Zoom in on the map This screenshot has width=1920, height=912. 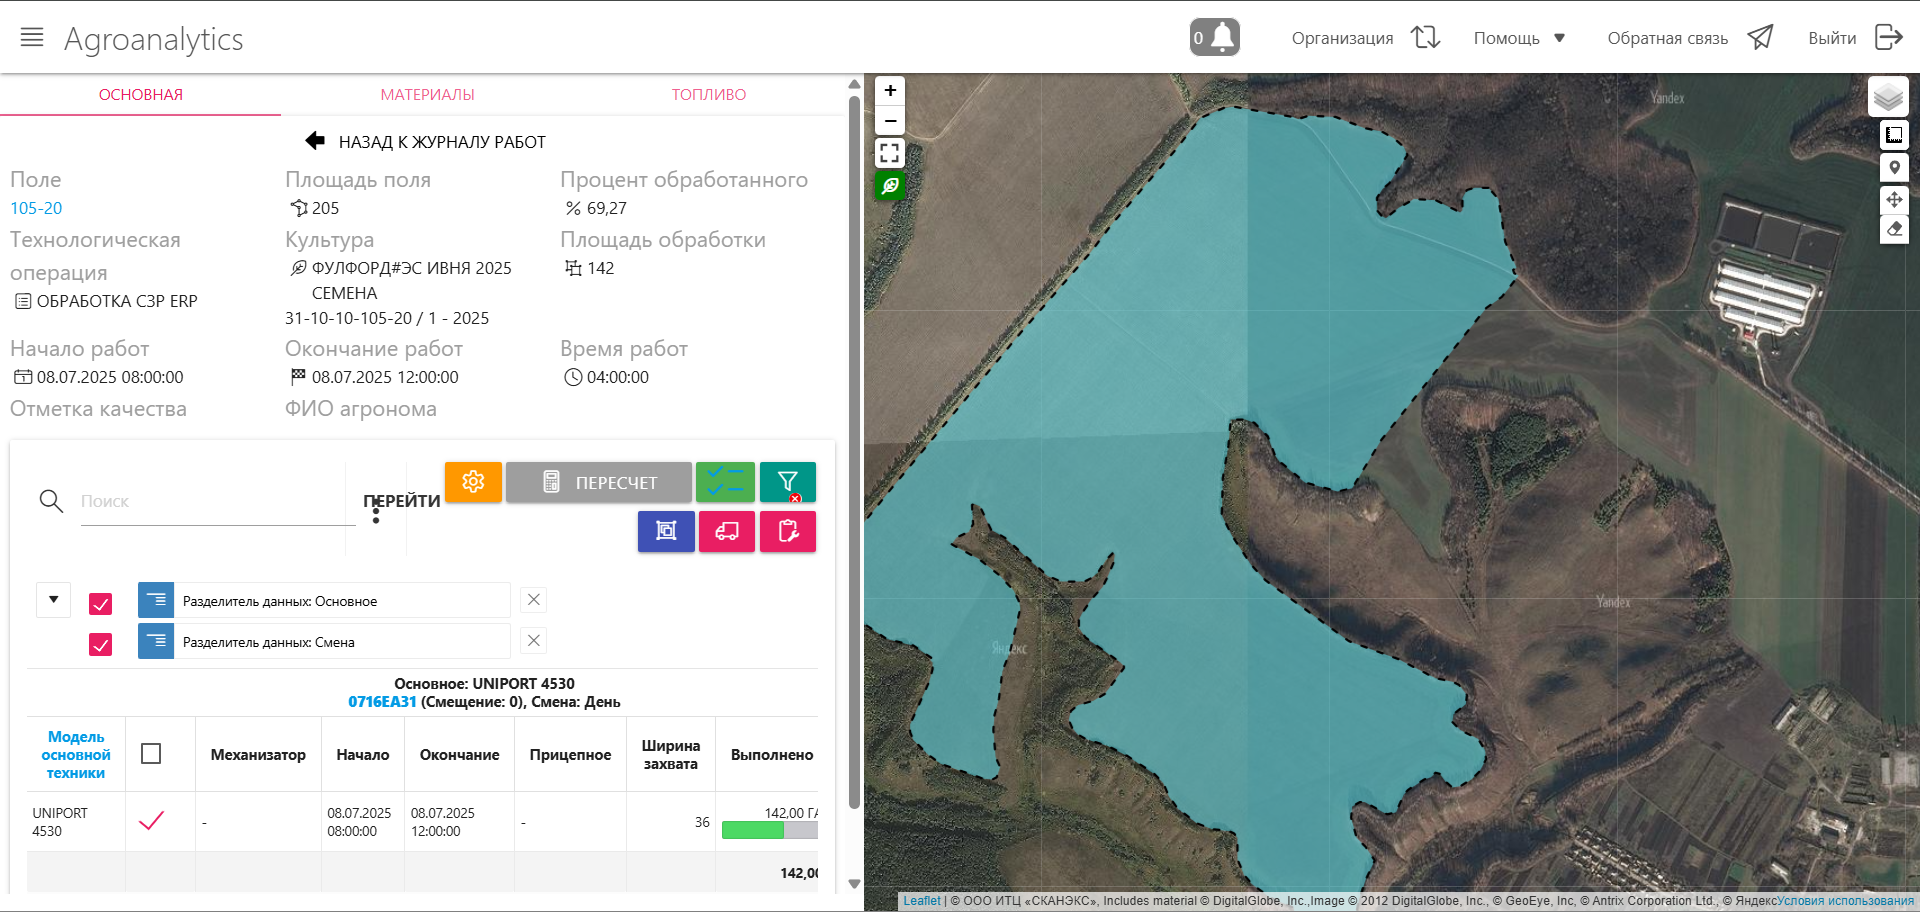890,91
